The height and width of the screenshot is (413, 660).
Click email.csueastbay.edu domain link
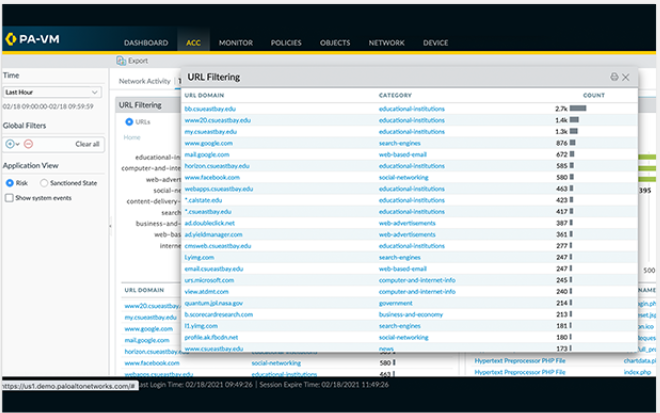click(x=214, y=269)
